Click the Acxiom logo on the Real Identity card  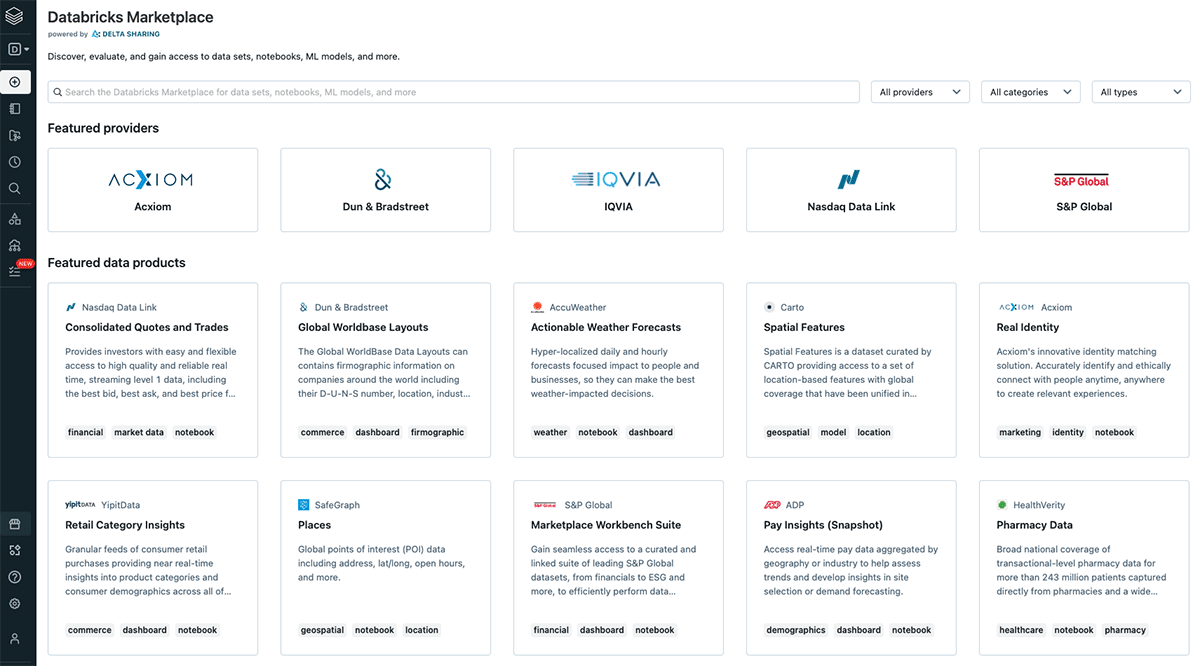coord(1016,307)
